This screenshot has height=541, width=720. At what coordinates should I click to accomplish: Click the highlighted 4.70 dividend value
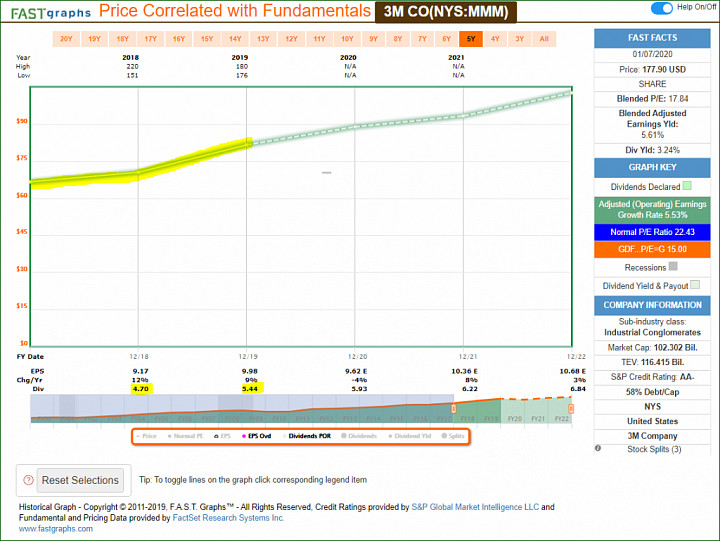[x=141, y=389]
